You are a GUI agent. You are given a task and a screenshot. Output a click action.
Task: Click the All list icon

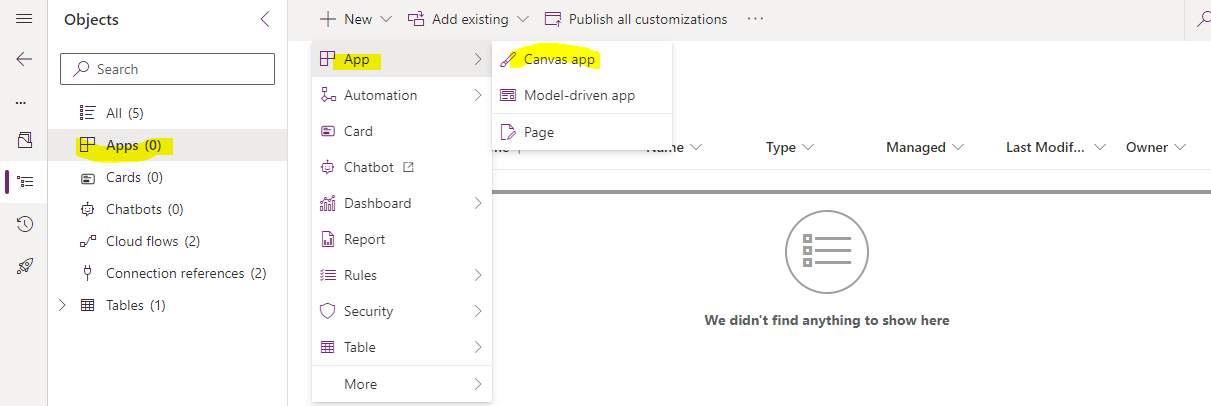coord(87,113)
